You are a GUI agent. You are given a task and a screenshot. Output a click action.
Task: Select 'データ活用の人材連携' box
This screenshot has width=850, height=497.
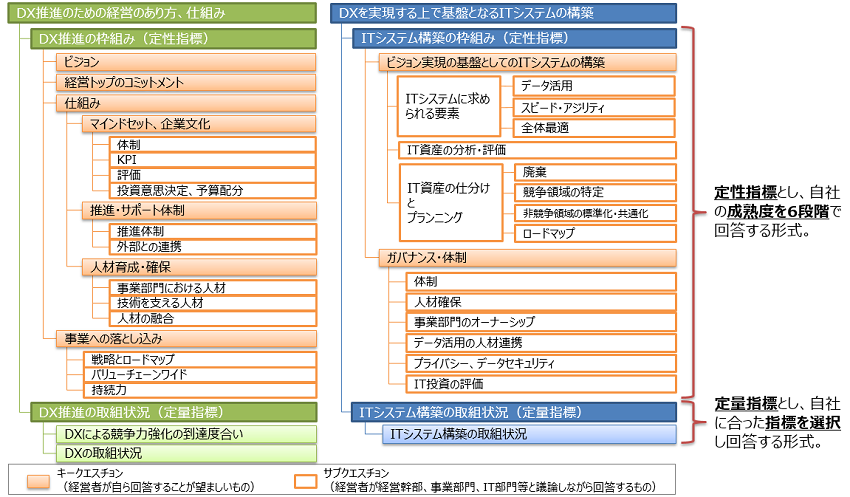tap(541, 343)
